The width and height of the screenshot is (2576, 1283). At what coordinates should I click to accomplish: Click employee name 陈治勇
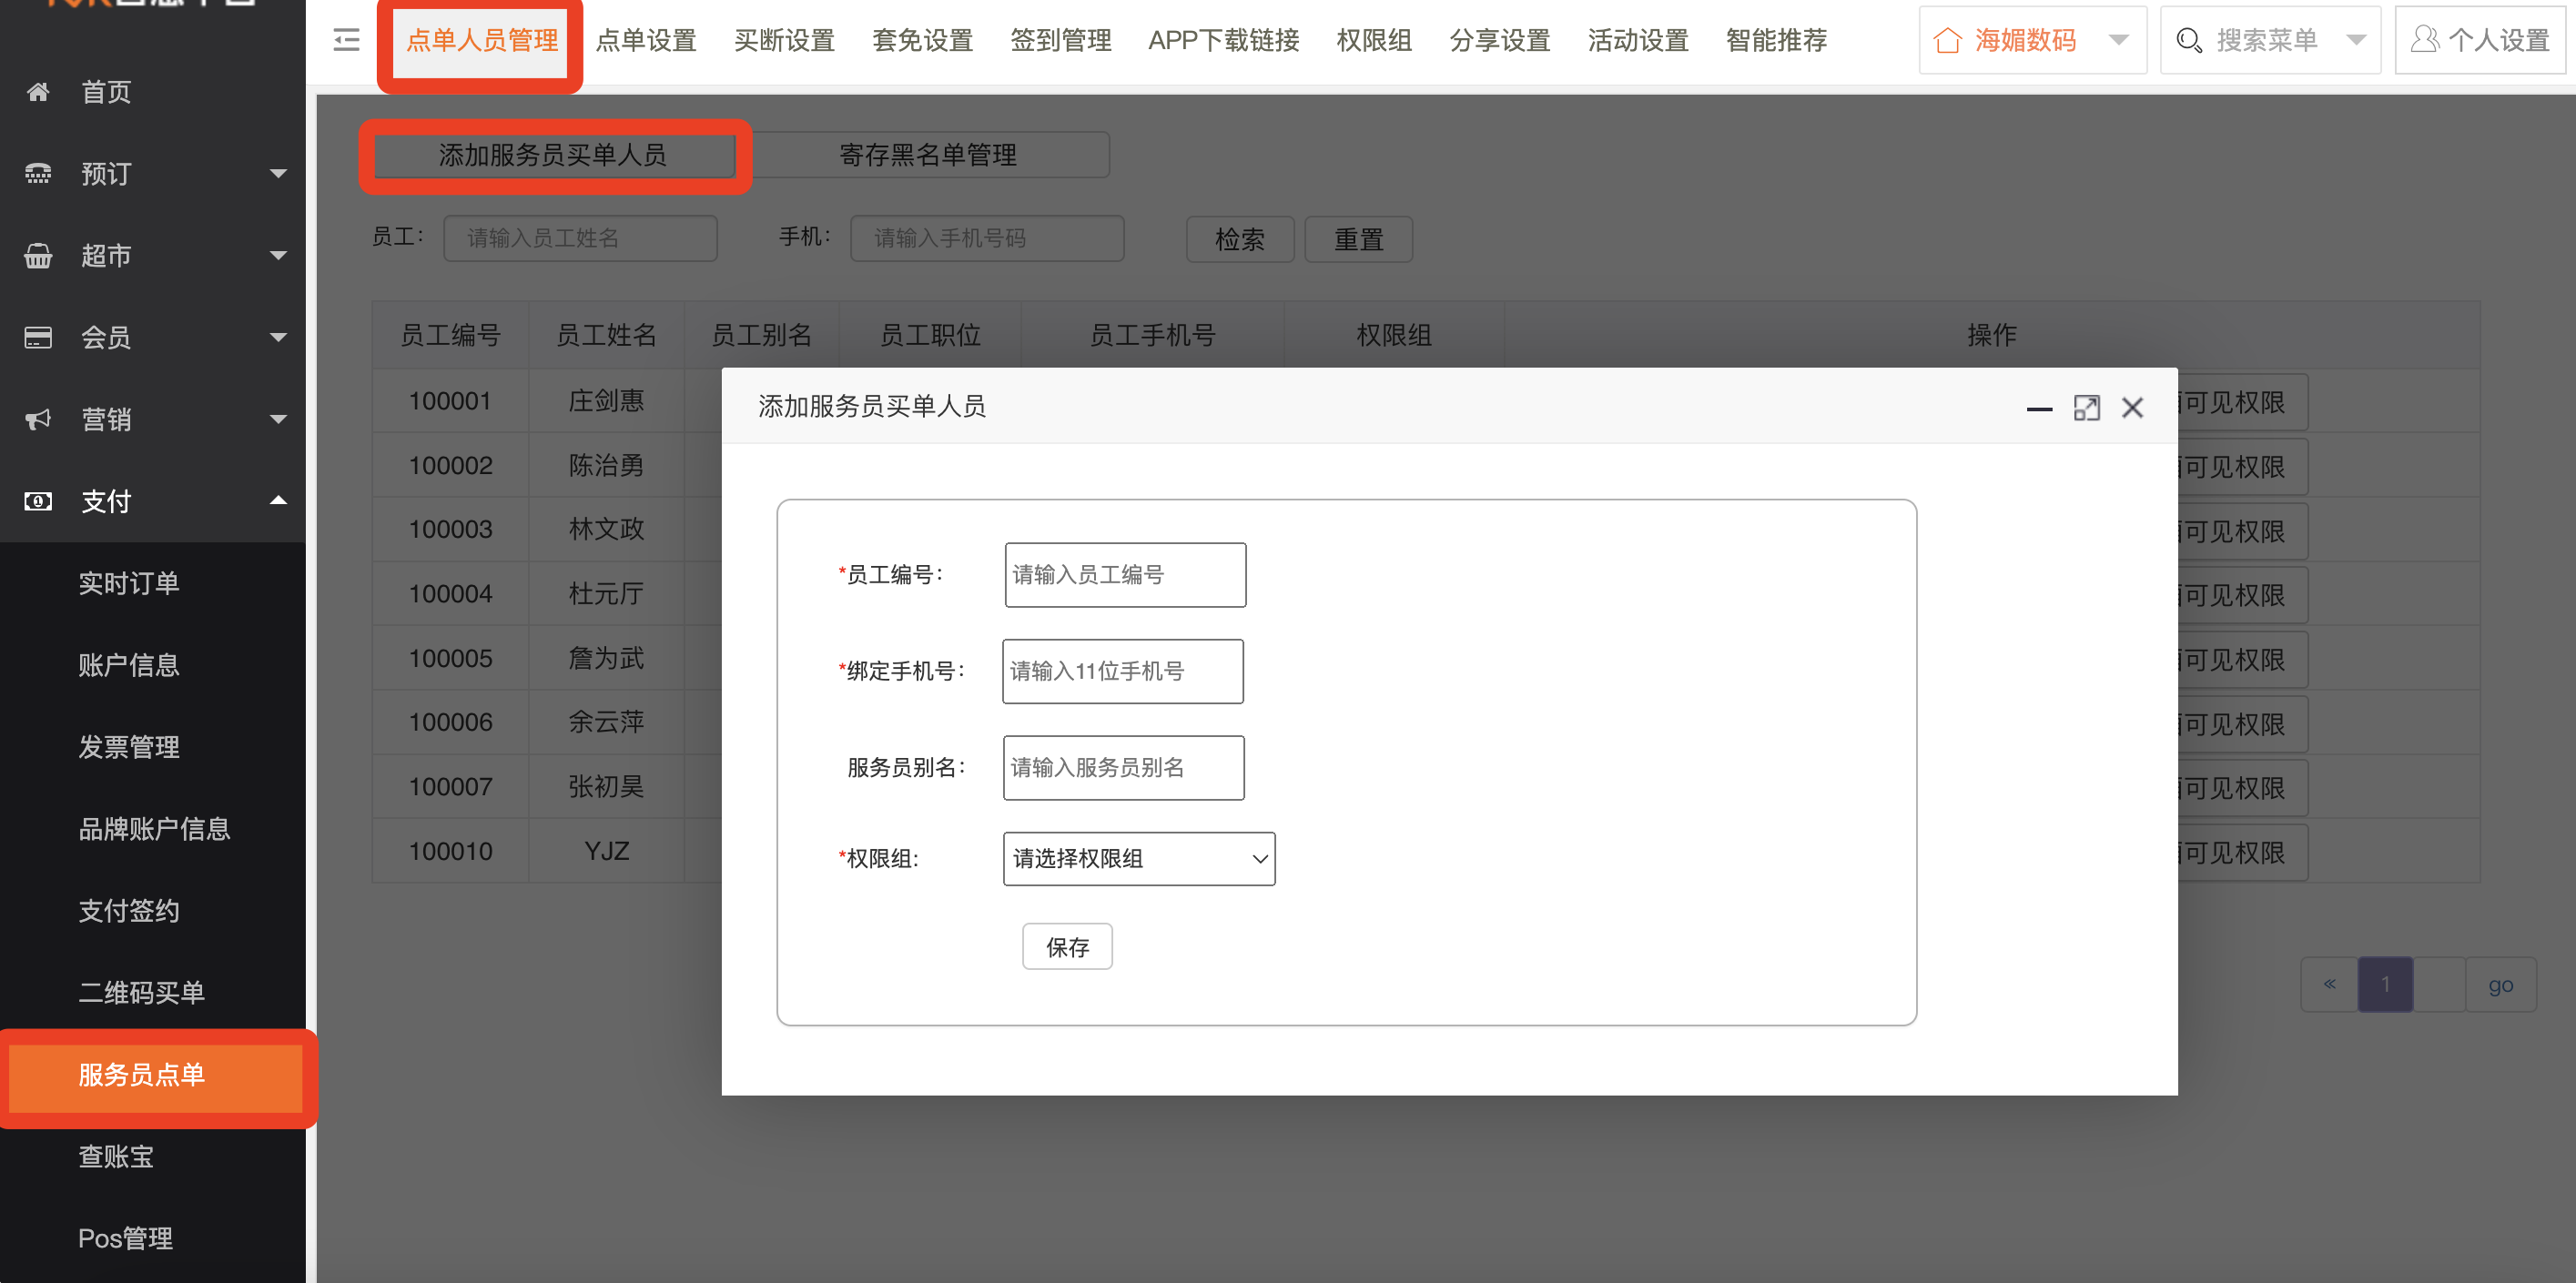tap(606, 466)
